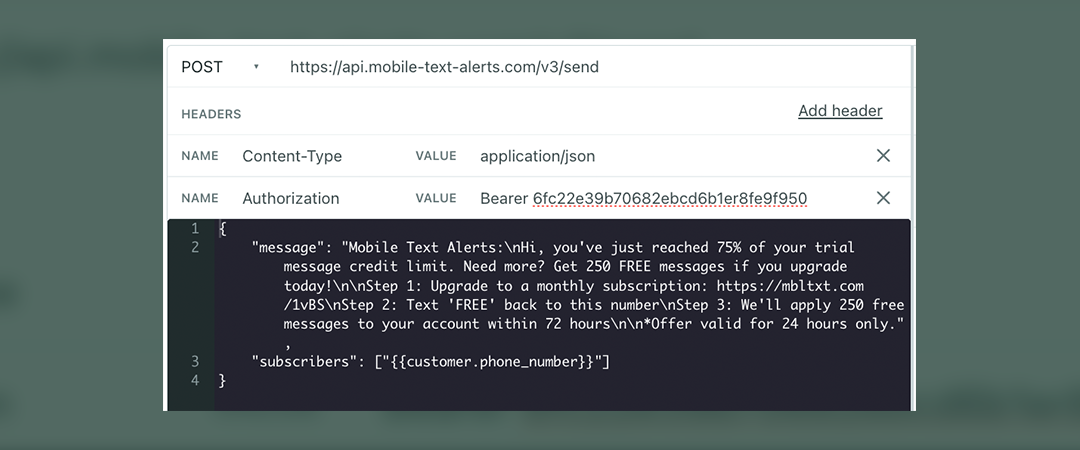Remove the Authorization header
This screenshot has width=1080, height=450.
pos(883,198)
